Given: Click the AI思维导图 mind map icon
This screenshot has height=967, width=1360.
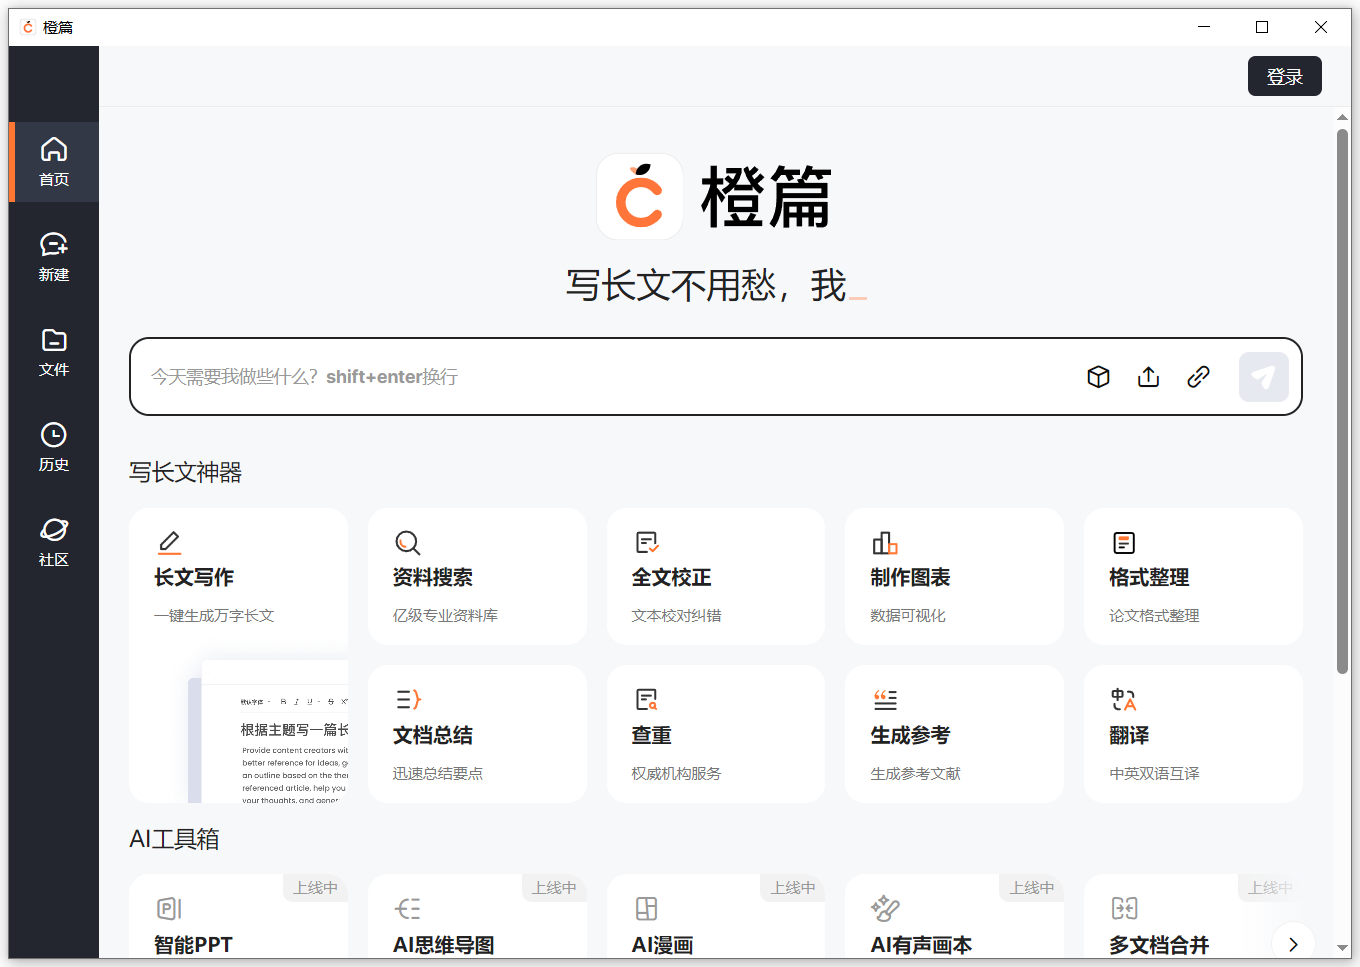Looking at the screenshot, I should pos(408,908).
